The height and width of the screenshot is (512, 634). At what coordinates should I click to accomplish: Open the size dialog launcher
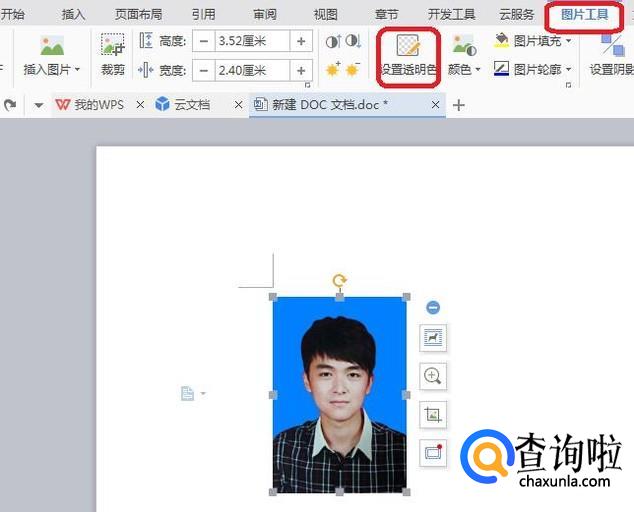click(x=307, y=85)
